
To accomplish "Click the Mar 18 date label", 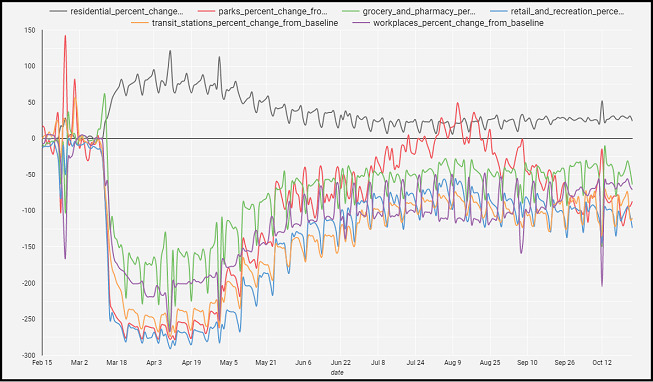I will pyautogui.click(x=117, y=363).
